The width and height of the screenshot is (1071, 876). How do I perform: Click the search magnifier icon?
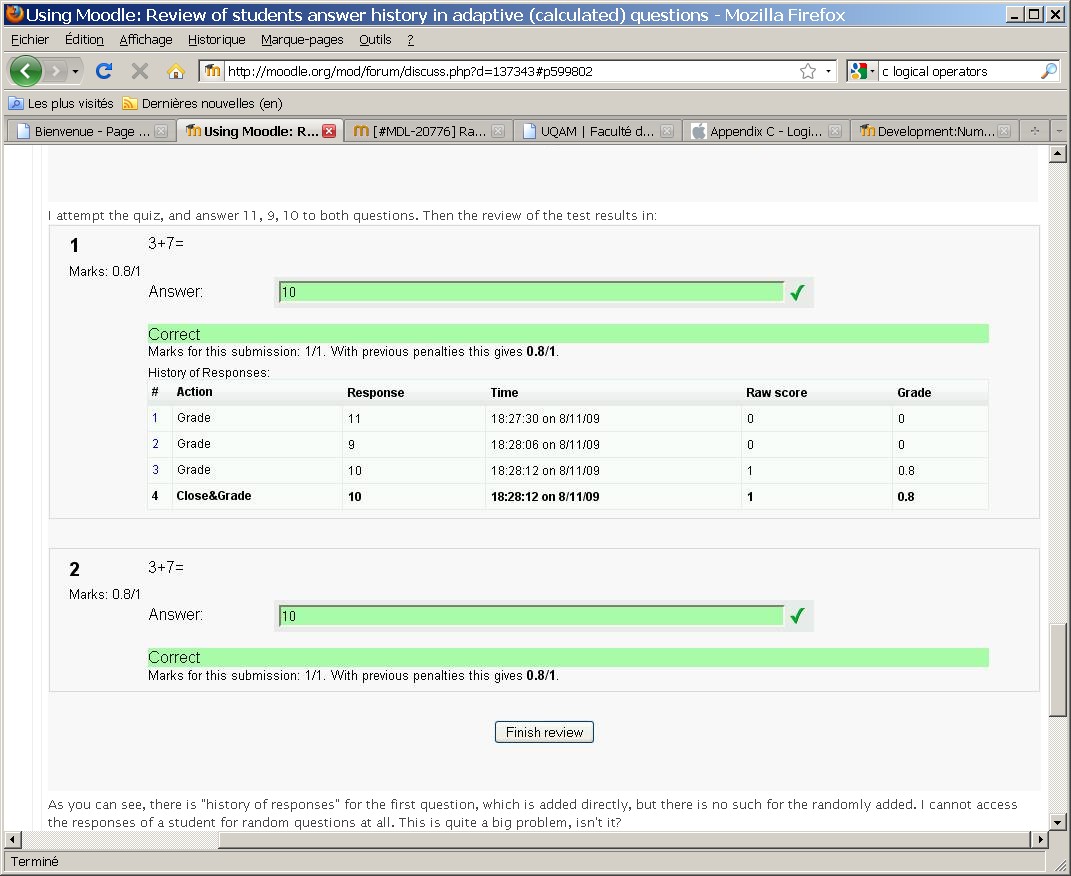(x=1048, y=70)
